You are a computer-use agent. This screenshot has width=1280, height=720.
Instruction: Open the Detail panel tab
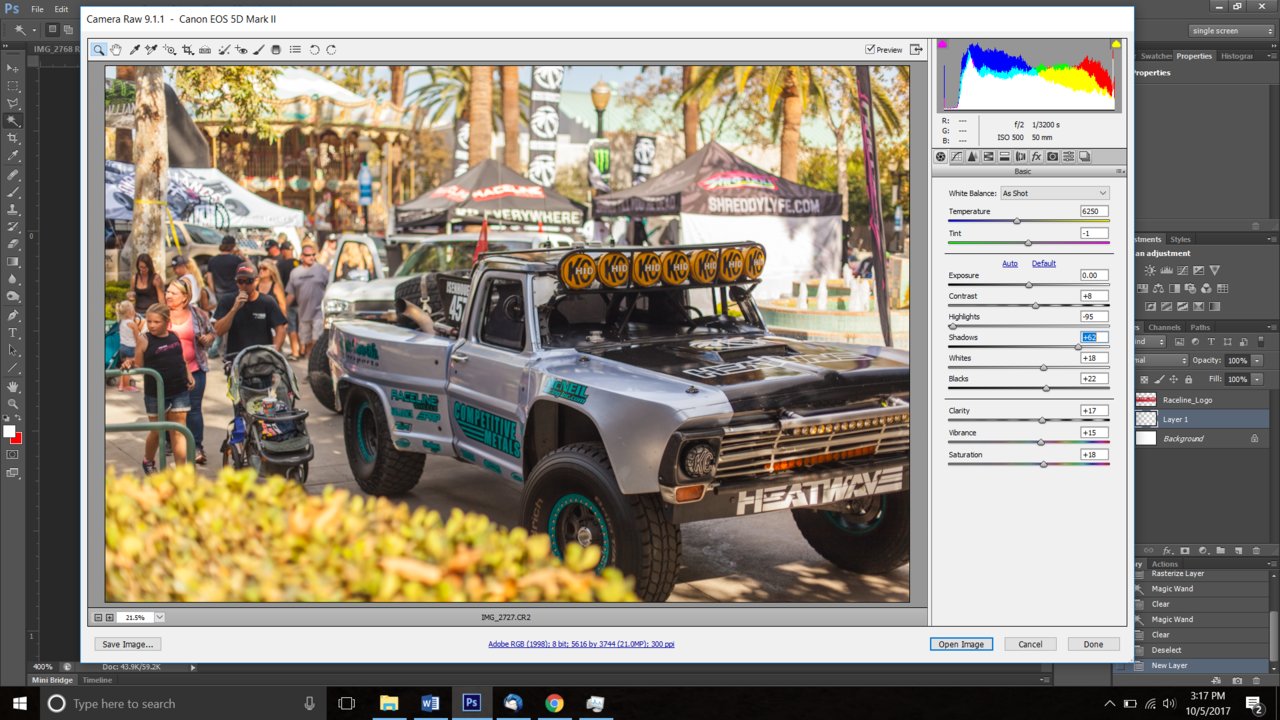point(972,157)
